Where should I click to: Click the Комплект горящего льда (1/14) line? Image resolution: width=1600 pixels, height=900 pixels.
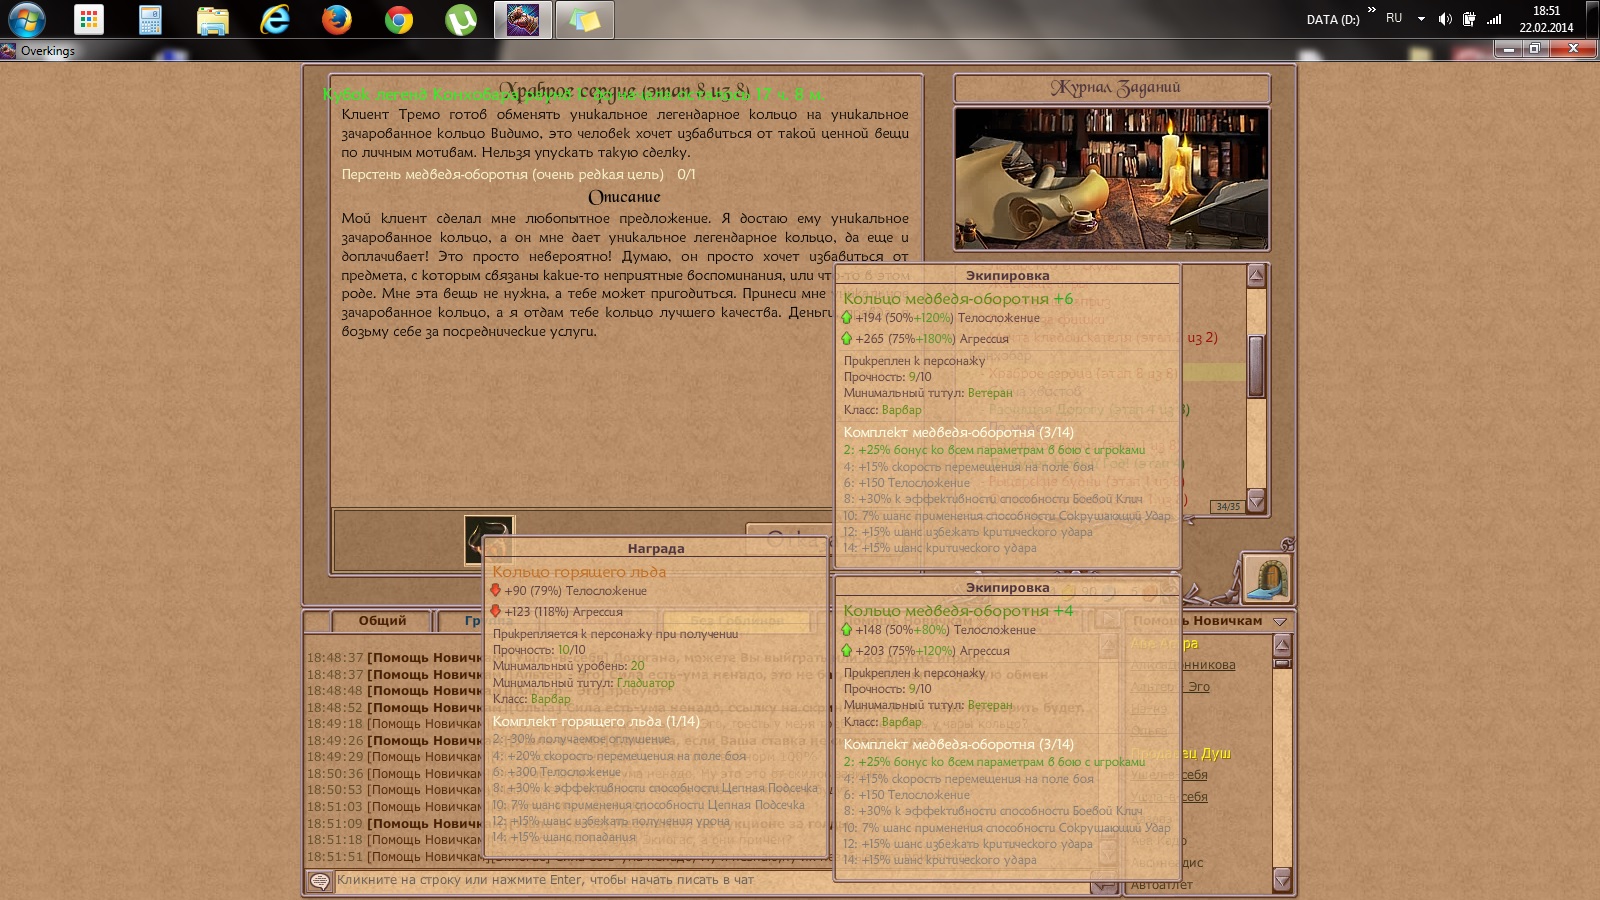[596, 722]
